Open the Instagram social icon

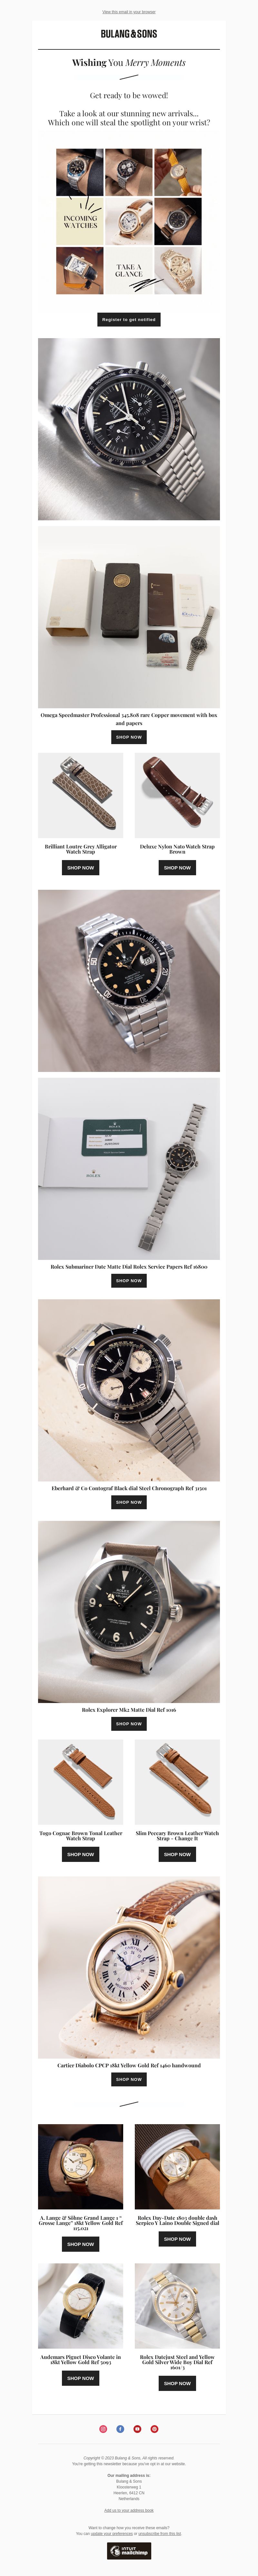[103, 2429]
